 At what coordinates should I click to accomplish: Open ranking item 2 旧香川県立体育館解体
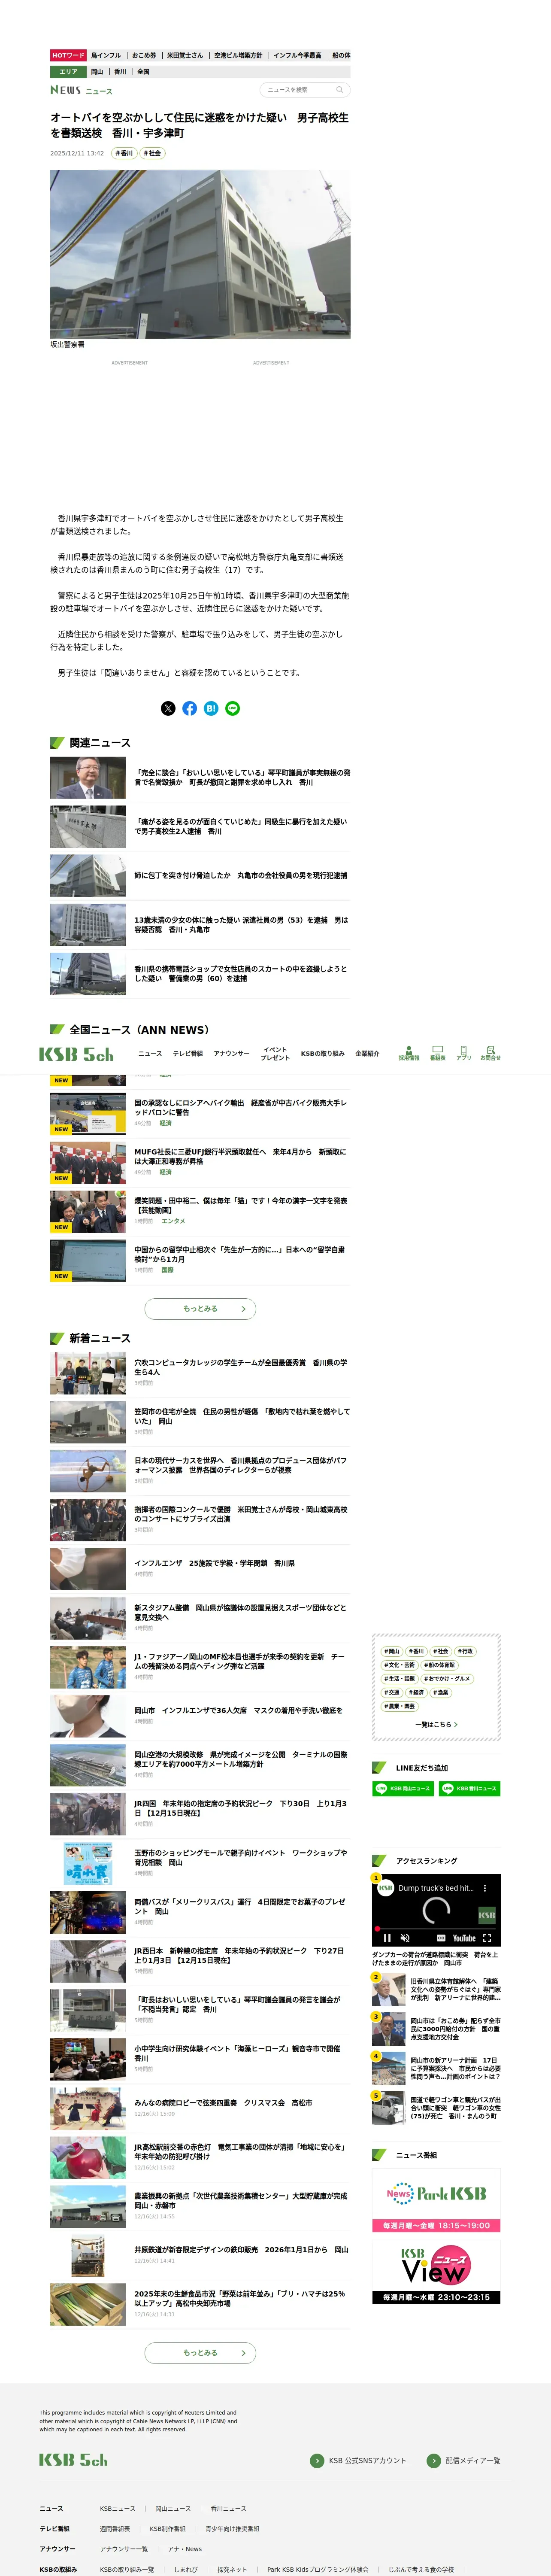pyautogui.click(x=436, y=1989)
